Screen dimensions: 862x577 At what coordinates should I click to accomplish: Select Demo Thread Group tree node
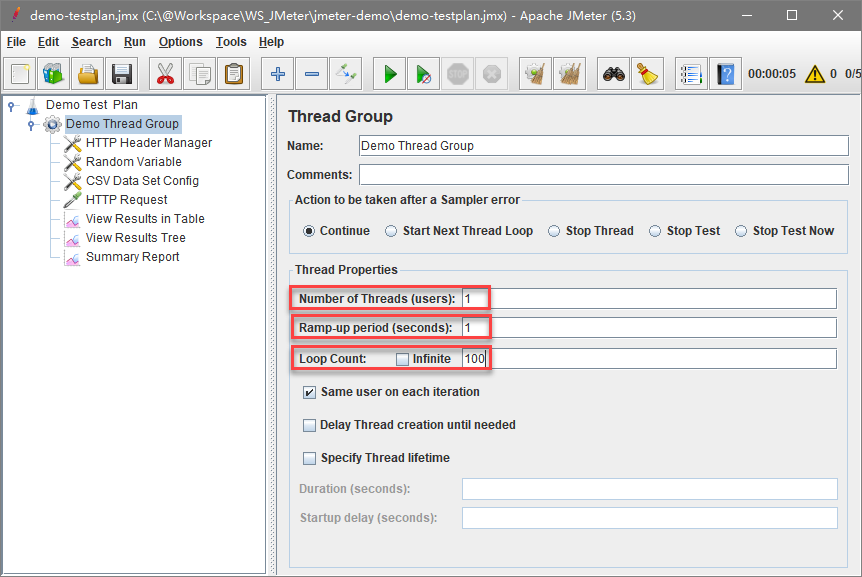tap(122, 124)
